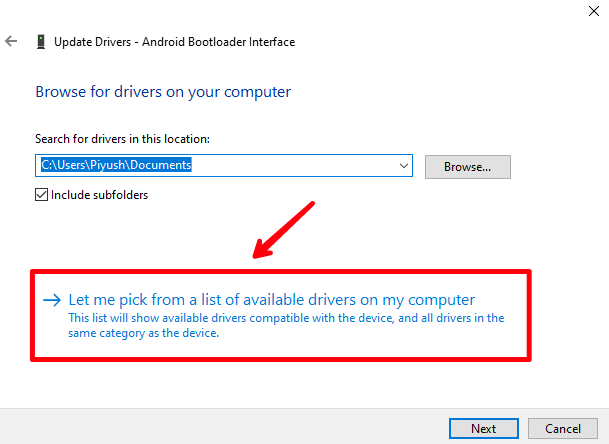
Task: Click the description 'This list will show available drivers'
Action: pyautogui.click(x=286, y=325)
